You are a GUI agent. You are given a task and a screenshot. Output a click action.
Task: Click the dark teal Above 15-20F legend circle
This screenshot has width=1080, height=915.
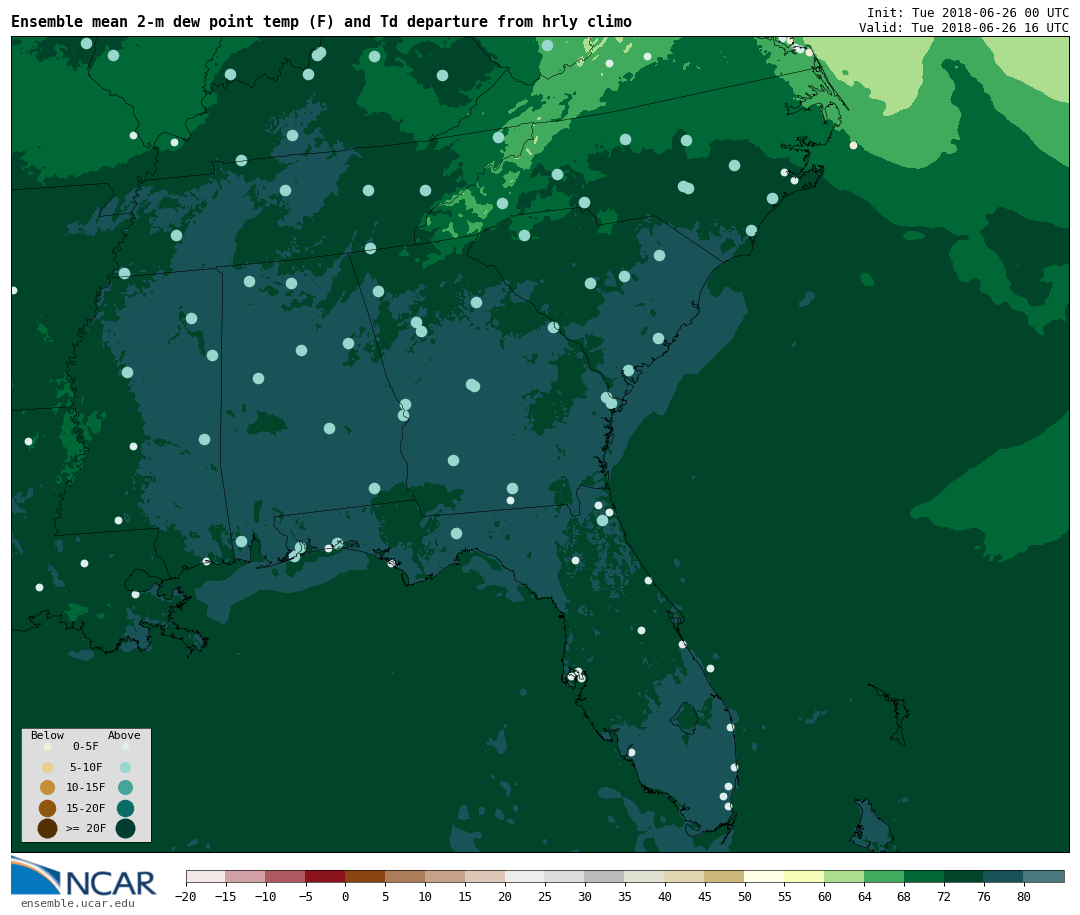(125, 808)
